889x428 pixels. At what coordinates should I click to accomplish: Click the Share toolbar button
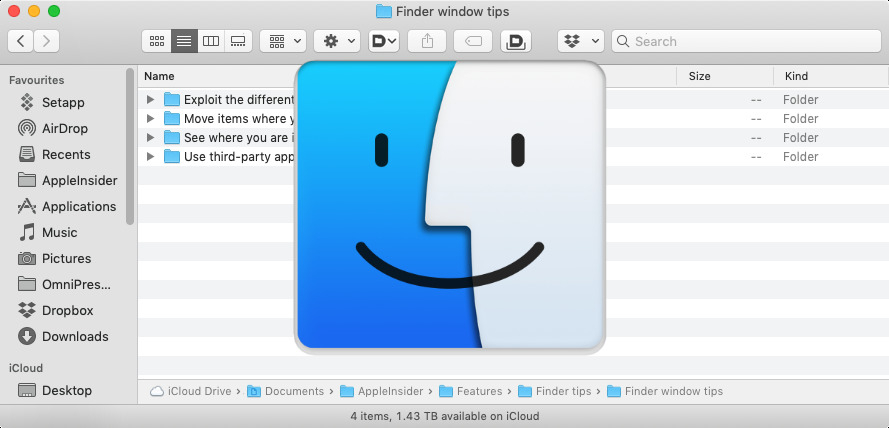tap(428, 41)
